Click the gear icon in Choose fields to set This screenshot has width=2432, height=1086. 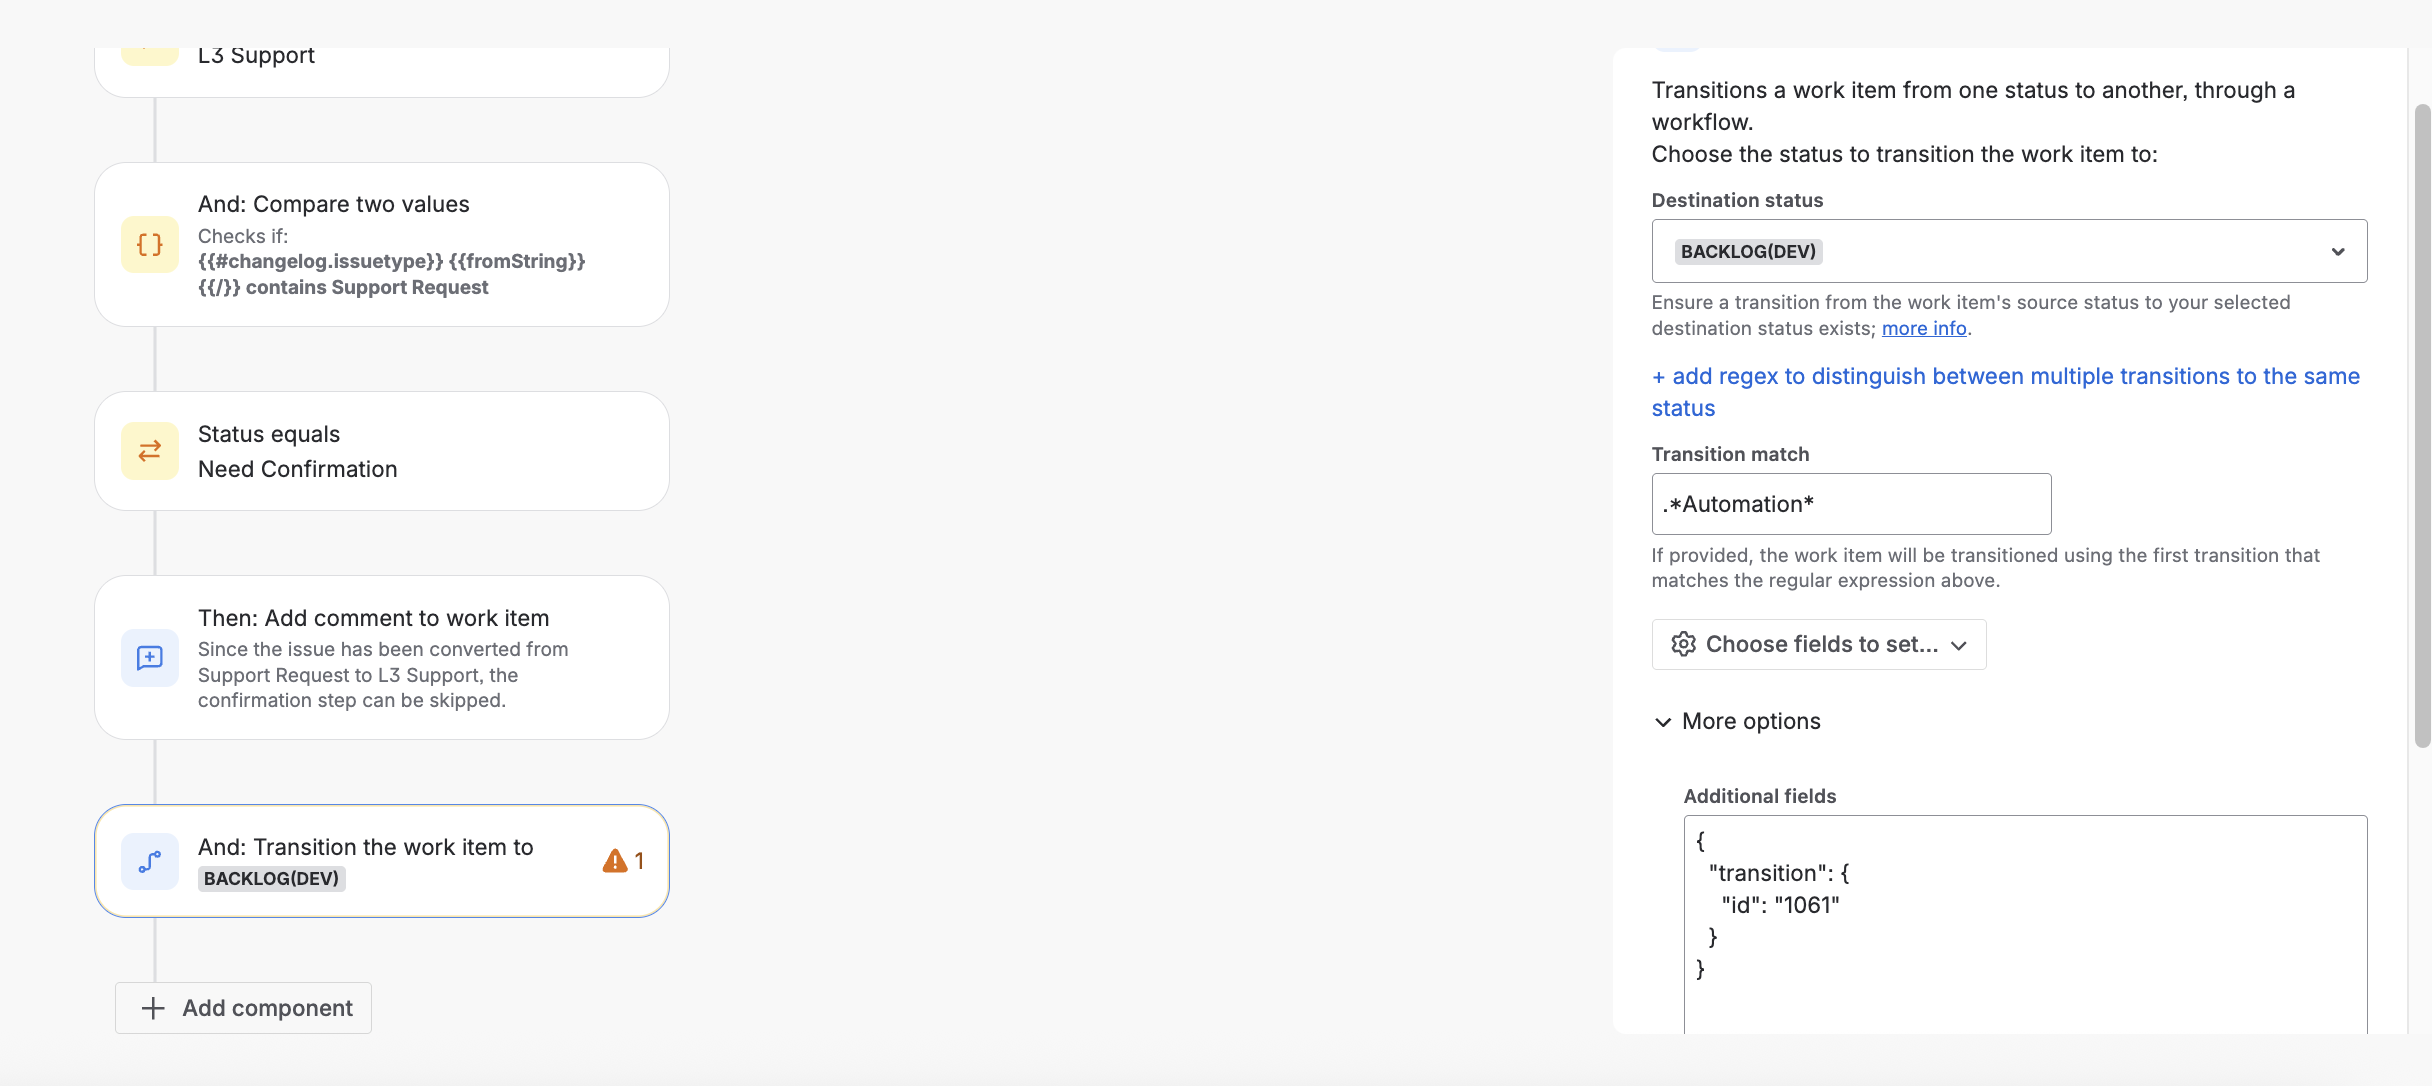[x=1684, y=644]
